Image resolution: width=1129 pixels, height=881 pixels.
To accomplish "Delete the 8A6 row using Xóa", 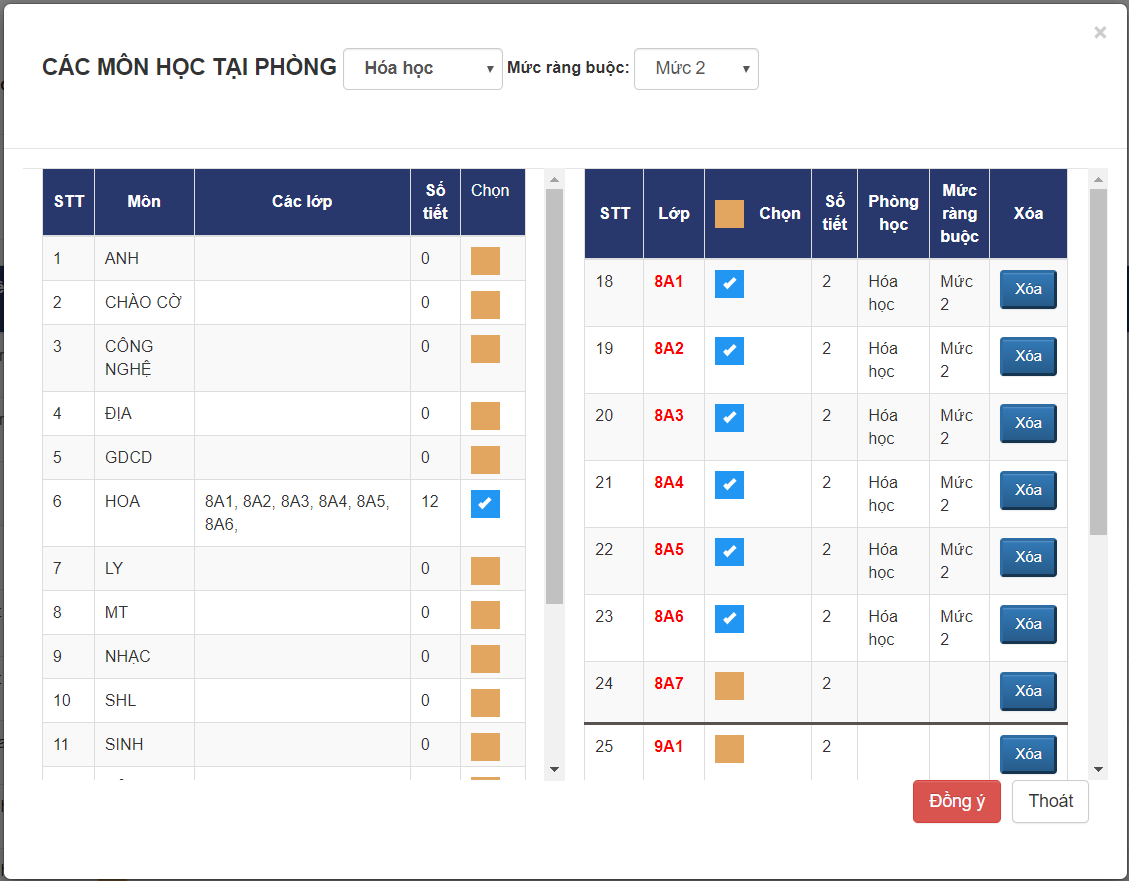I will [1028, 624].
